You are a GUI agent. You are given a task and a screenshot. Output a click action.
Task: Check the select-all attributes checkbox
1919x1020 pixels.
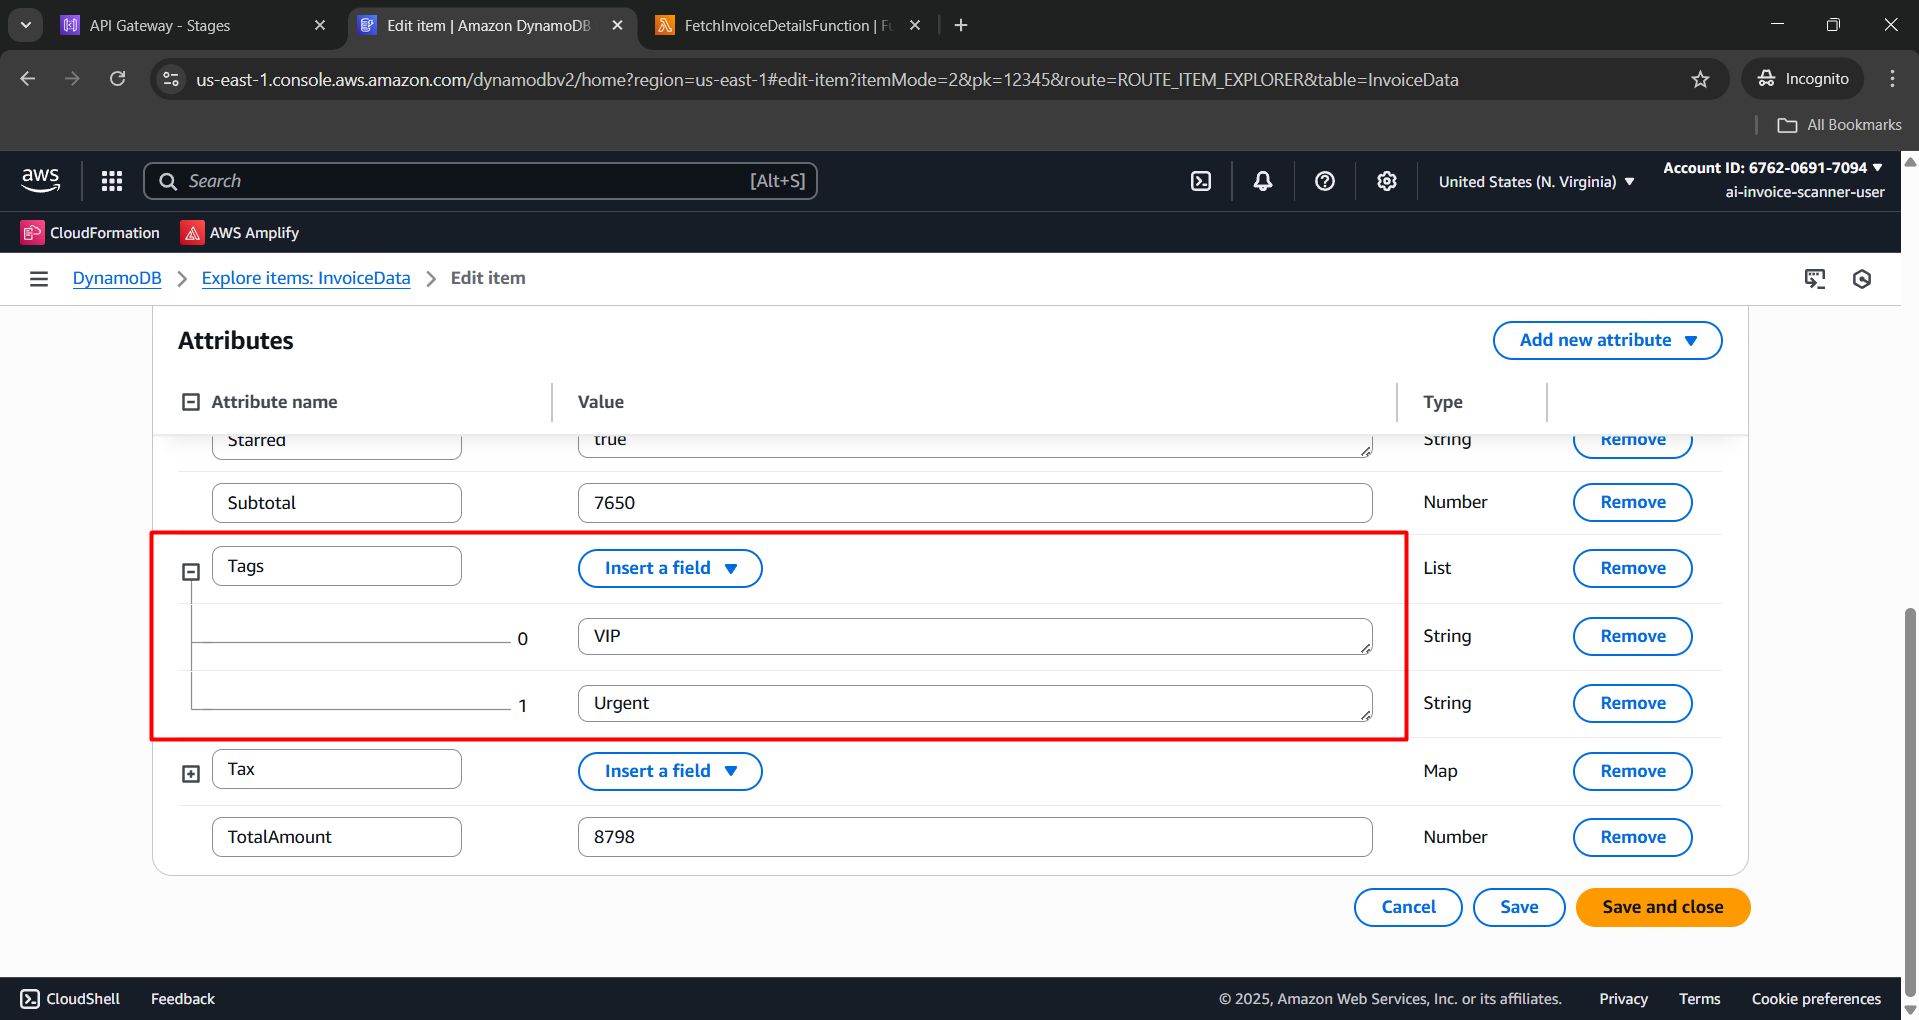pyautogui.click(x=191, y=401)
